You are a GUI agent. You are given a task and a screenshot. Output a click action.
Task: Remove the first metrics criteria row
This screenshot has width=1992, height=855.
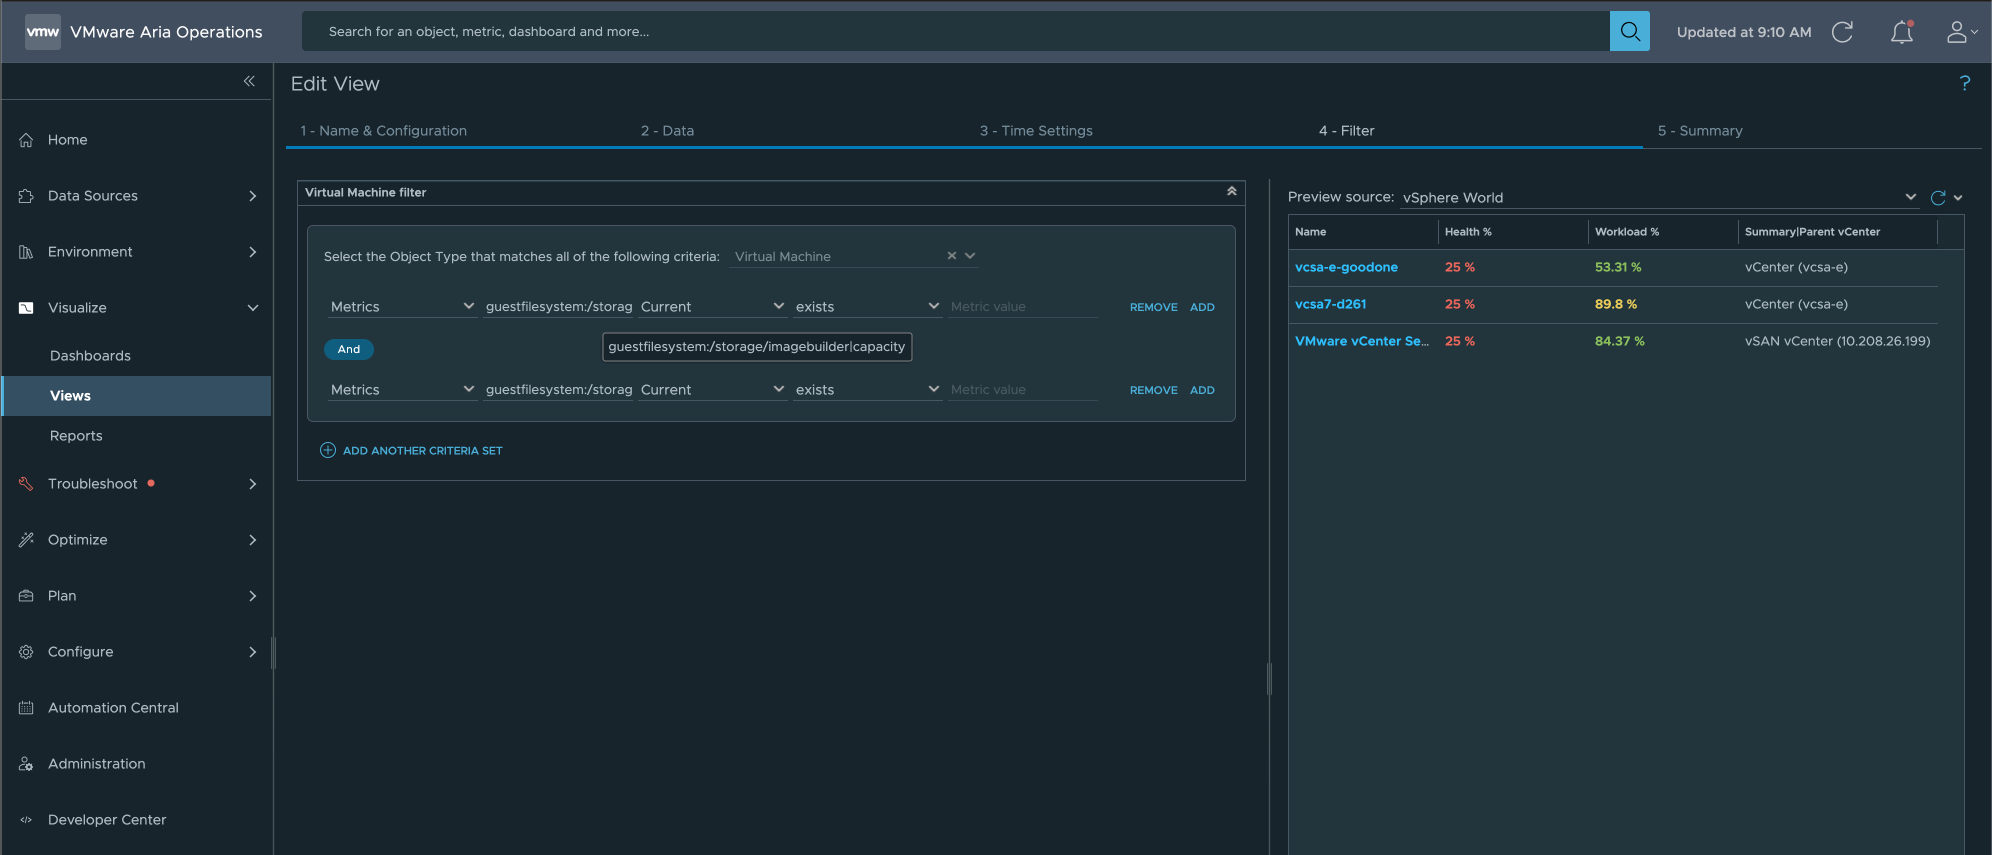pyautogui.click(x=1153, y=307)
